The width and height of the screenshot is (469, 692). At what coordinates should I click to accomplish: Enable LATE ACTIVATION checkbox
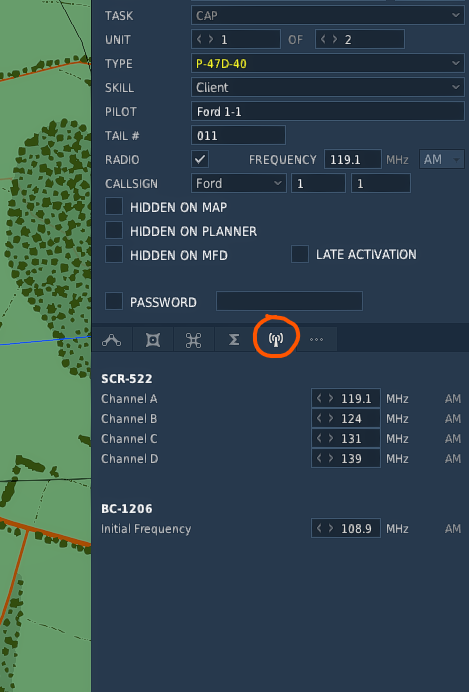(x=300, y=254)
